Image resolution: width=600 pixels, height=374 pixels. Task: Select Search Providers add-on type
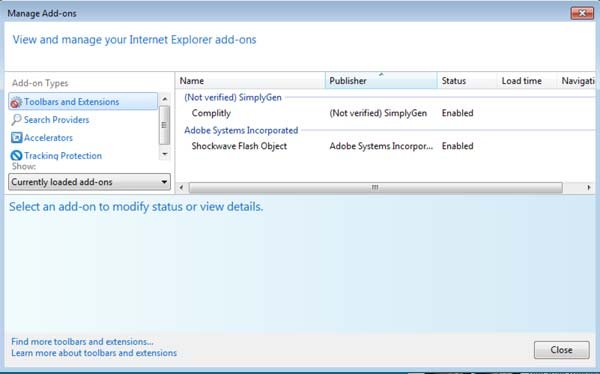pyautogui.click(x=56, y=120)
